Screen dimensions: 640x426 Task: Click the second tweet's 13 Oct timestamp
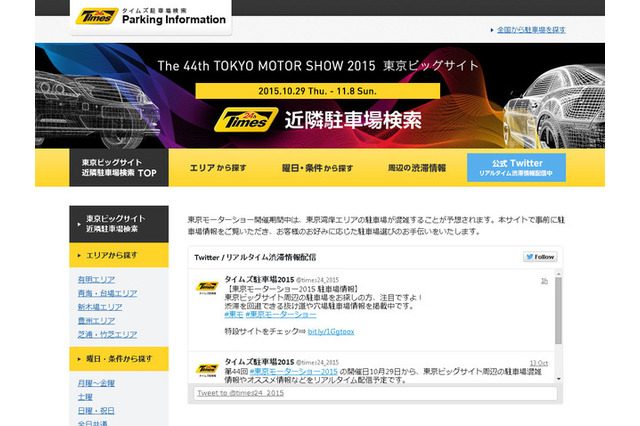point(539,363)
